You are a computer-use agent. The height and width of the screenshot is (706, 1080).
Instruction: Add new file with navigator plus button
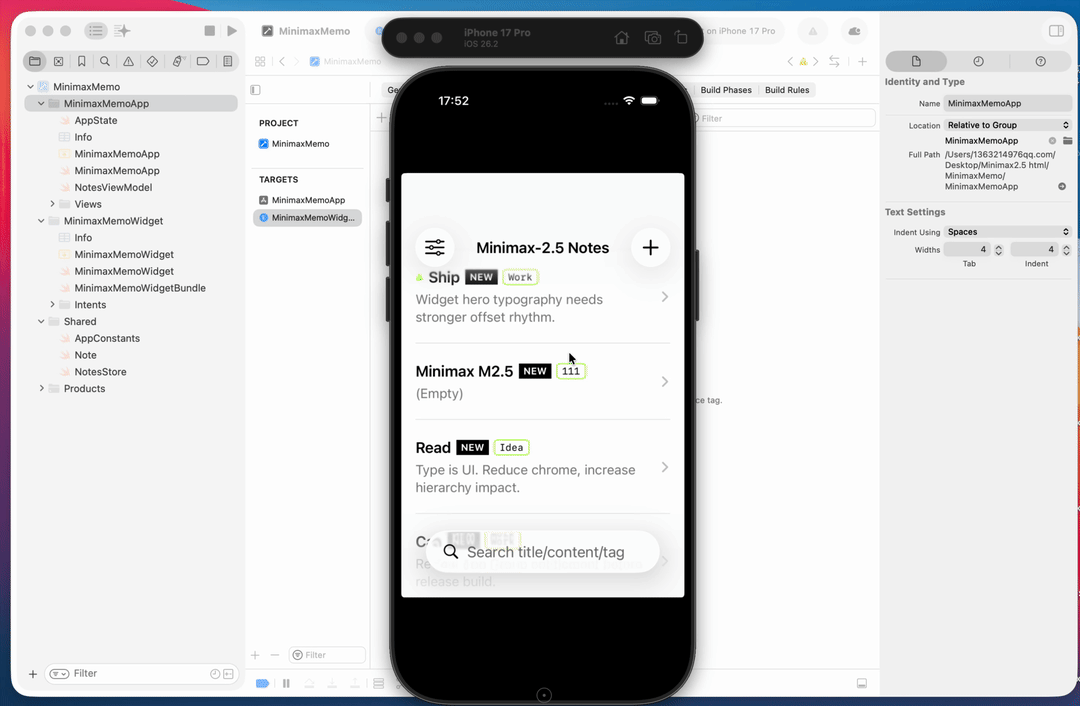point(32,674)
